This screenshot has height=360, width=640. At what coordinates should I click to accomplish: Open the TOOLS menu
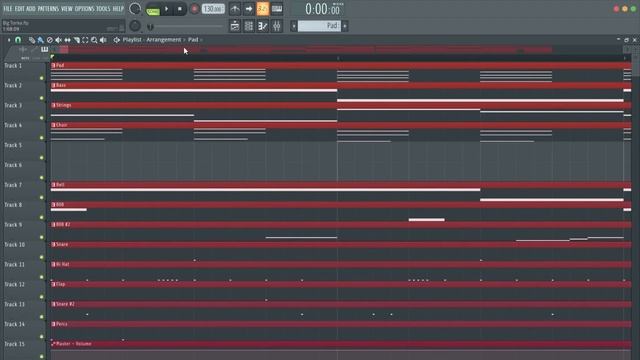point(103,9)
